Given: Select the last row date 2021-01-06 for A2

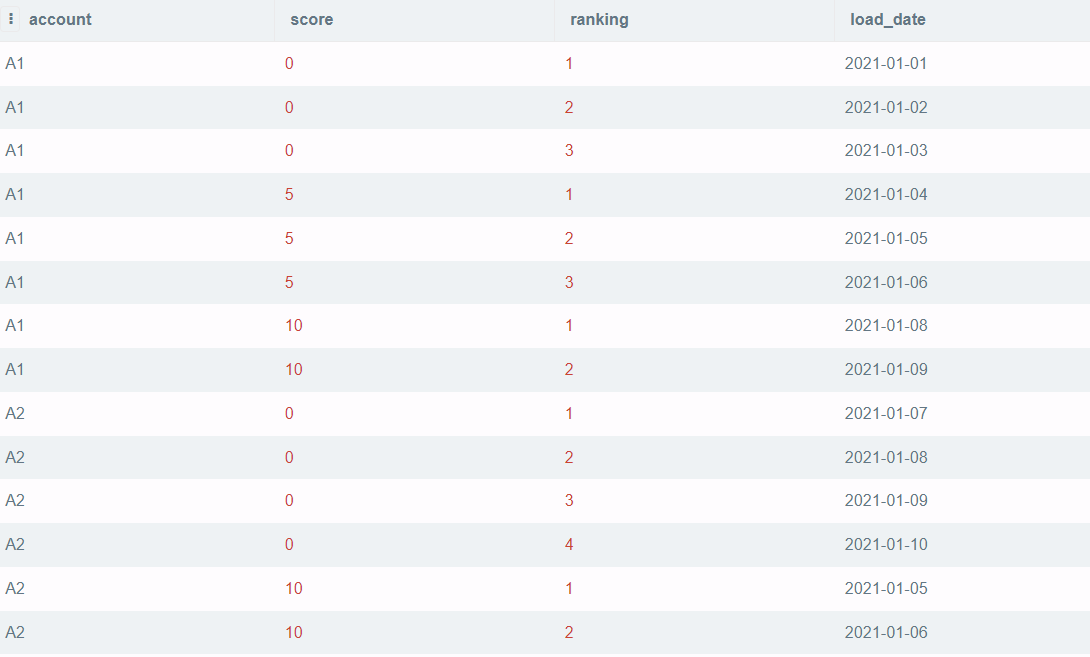Looking at the screenshot, I should click(x=886, y=633).
